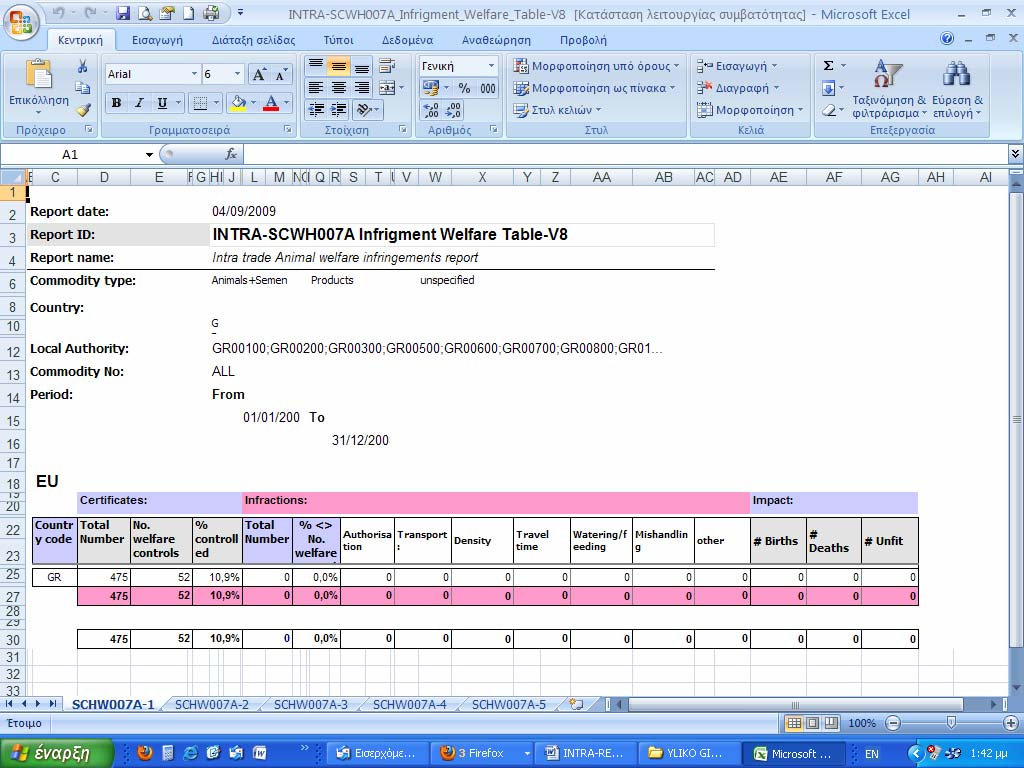Decrease the cell indent
The image size is (1024, 768).
point(316,110)
